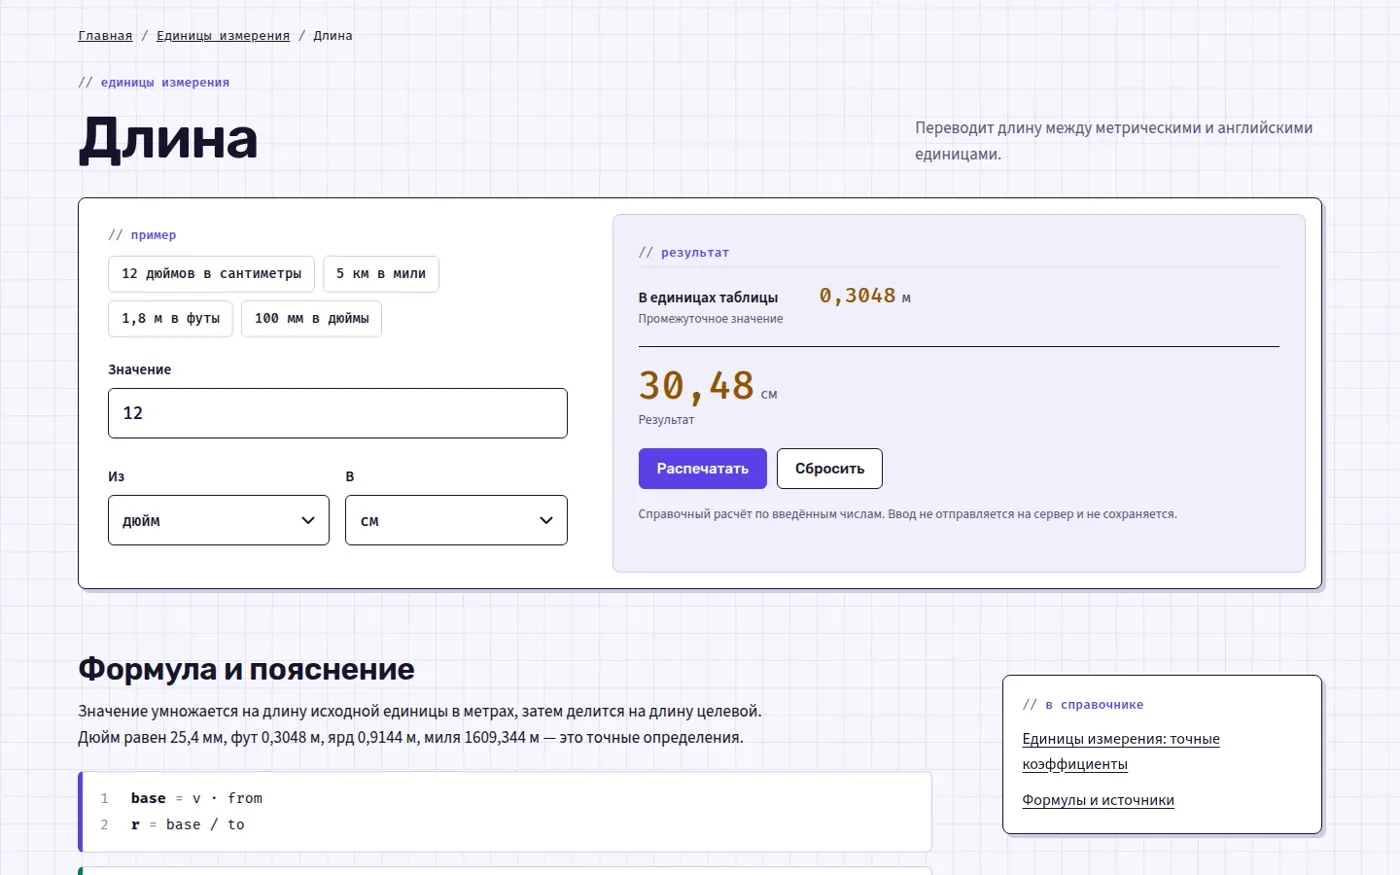The image size is (1400, 875).
Task: Focus the Значение input field
Action: click(338, 413)
